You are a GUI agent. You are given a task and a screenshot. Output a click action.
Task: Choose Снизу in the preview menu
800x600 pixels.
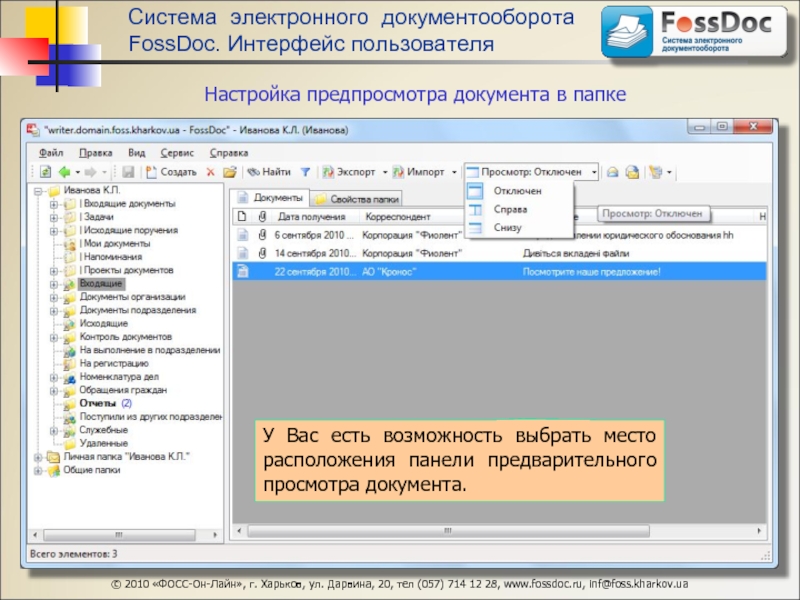coord(508,228)
